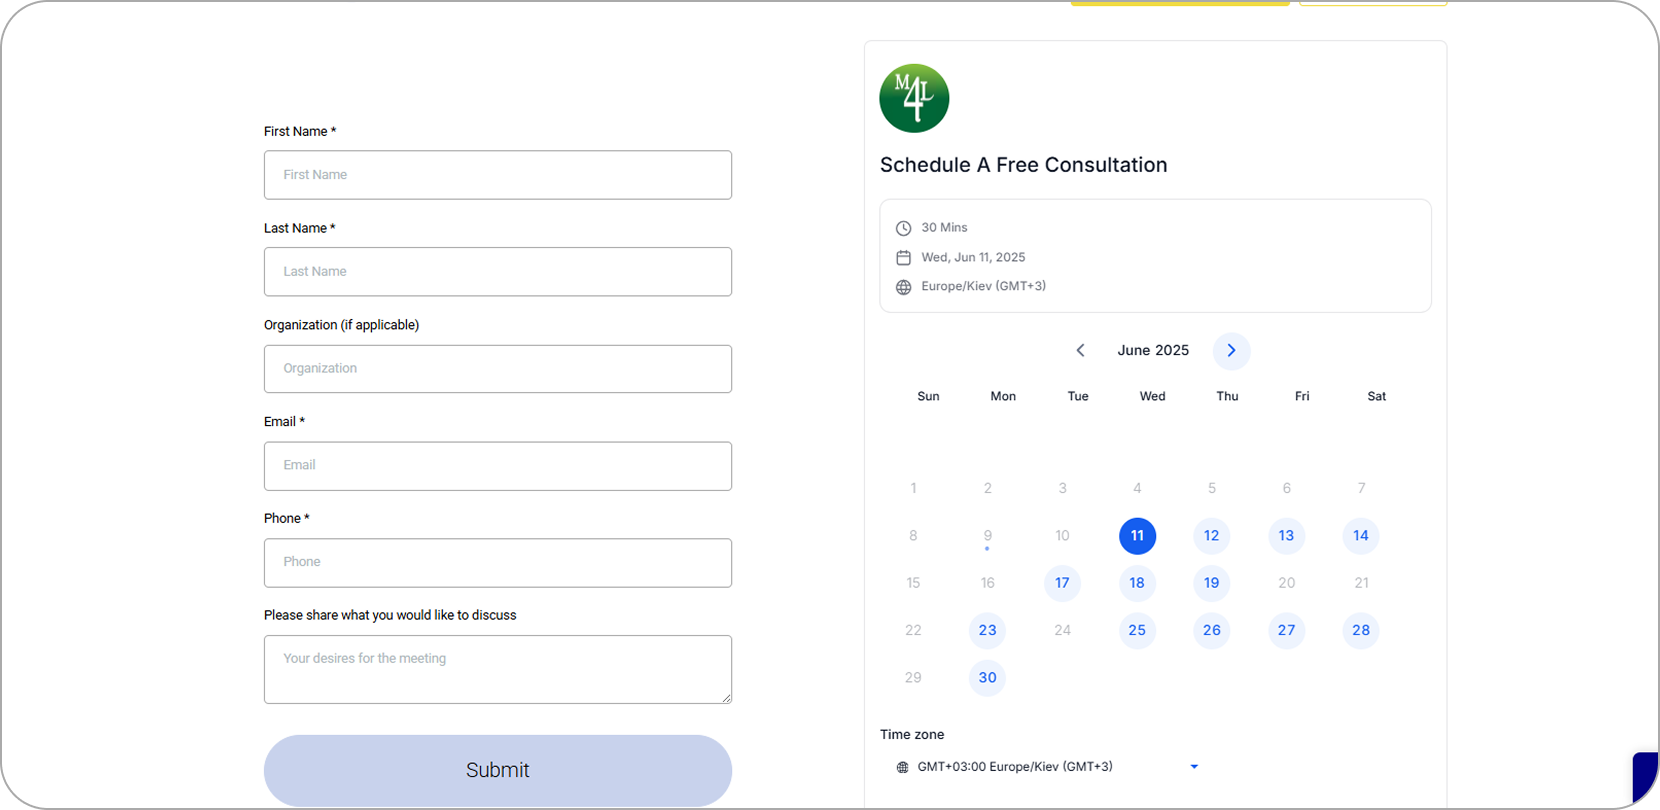
Task: Click the globe icon beside Europe/Kiev summary
Action: (x=903, y=287)
